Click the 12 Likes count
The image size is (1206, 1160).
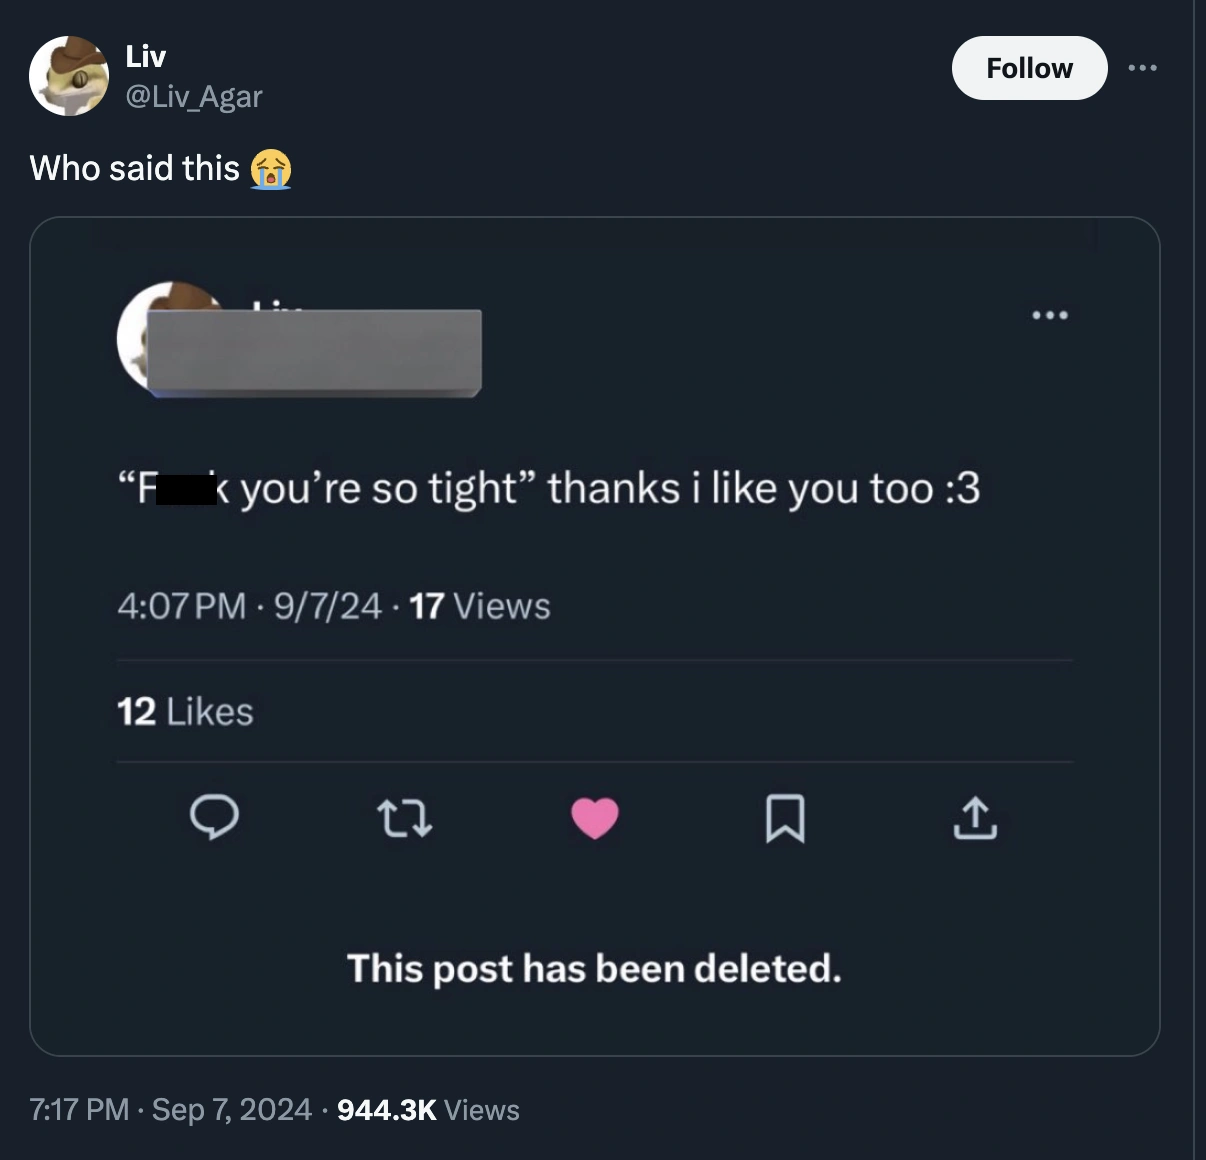(x=184, y=711)
